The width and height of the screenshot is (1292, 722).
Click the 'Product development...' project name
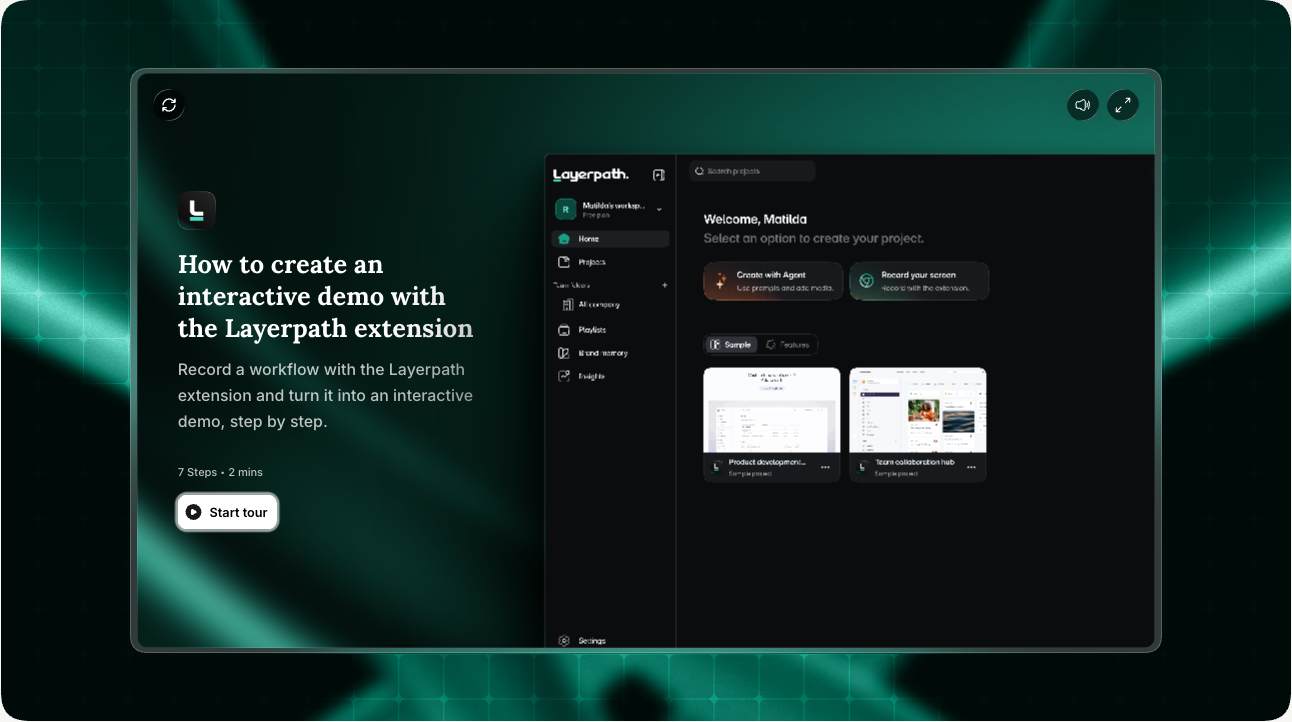tap(766, 462)
